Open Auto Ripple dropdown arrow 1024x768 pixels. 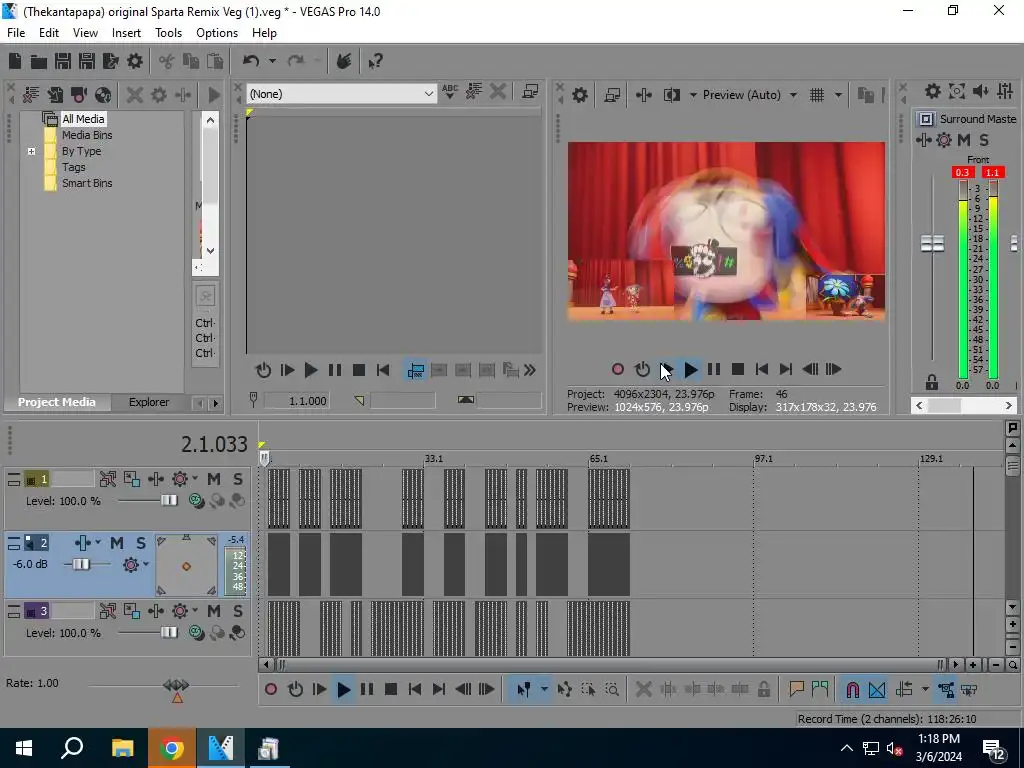[925, 689]
